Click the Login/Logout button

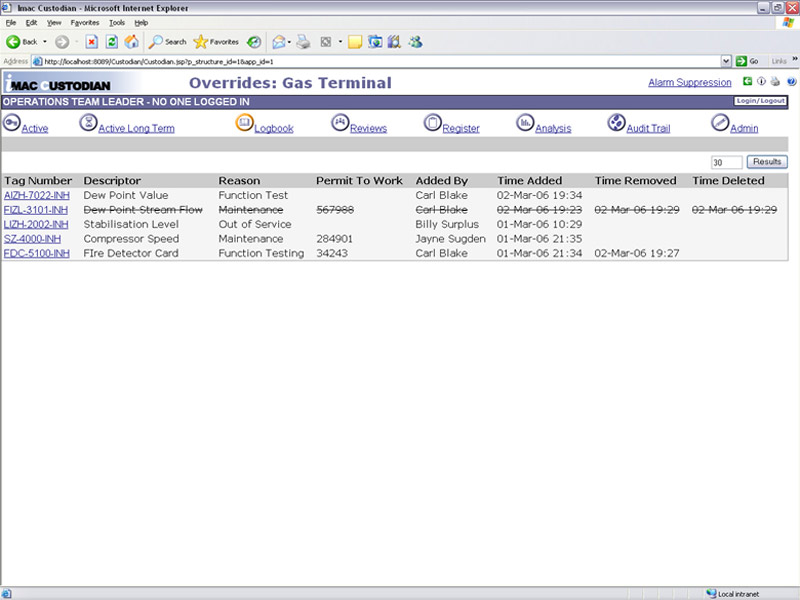[760, 101]
